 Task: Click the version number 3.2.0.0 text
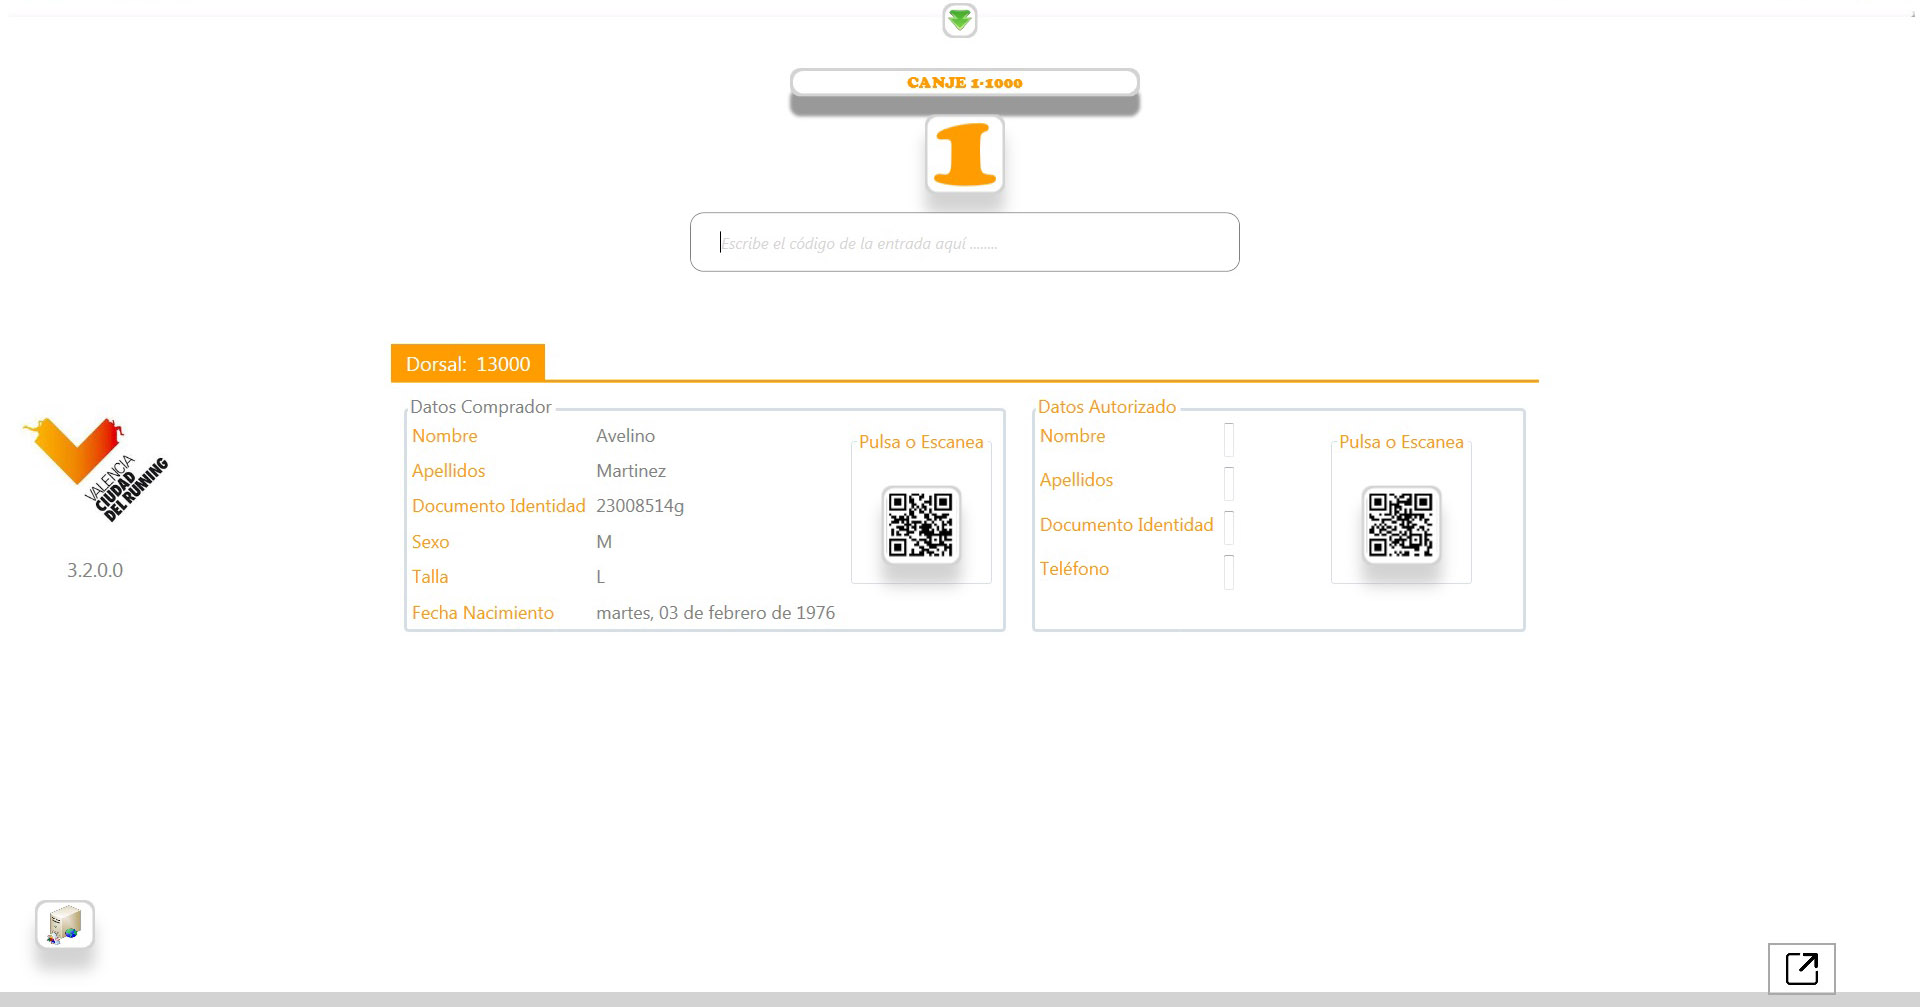tap(95, 570)
